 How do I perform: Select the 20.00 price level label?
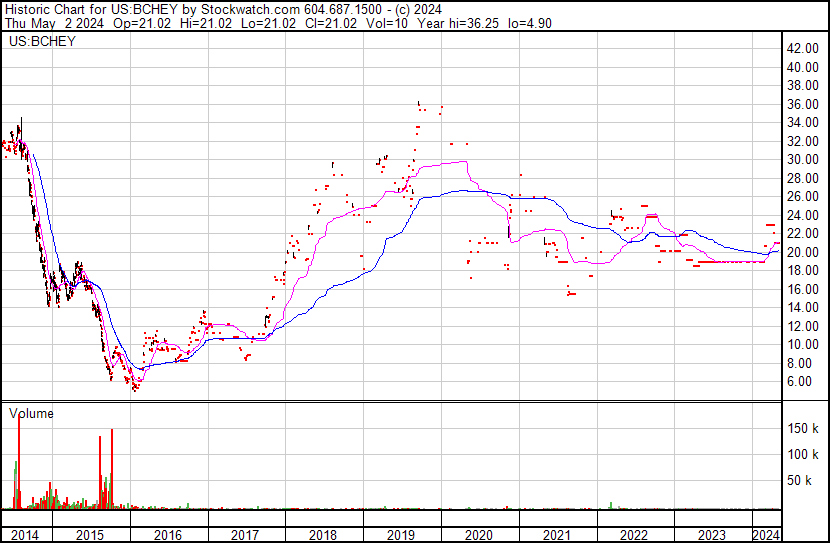click(x=804, y=252)
